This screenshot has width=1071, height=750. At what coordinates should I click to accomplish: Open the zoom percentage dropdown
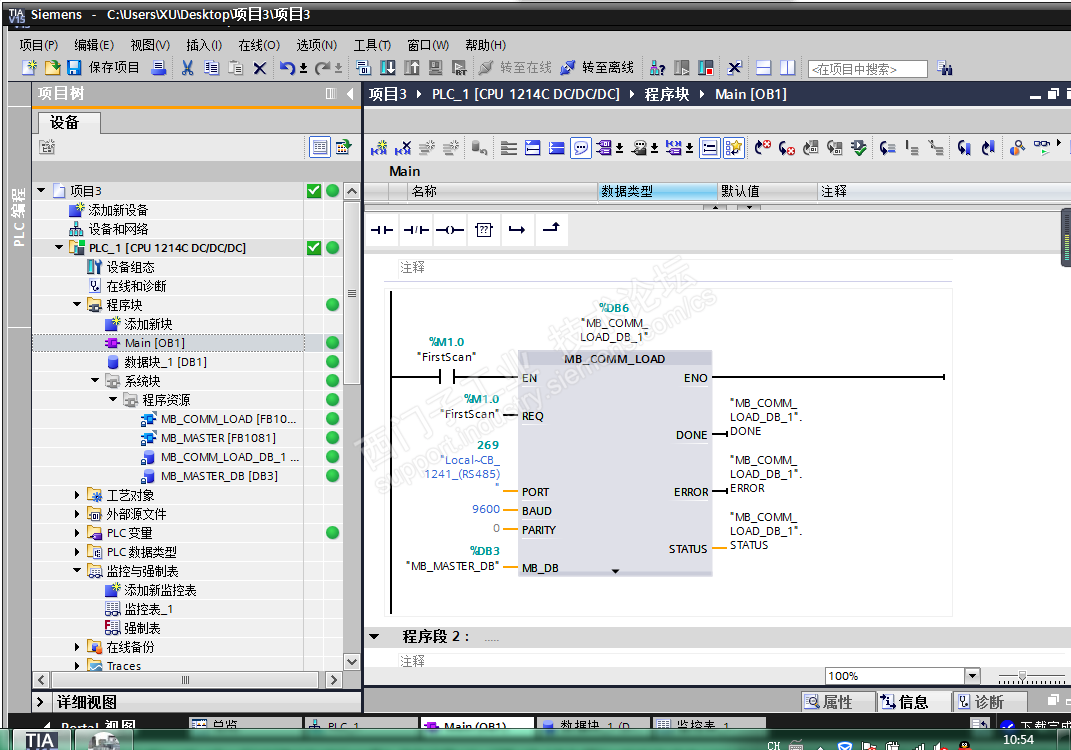click(971, 676)
